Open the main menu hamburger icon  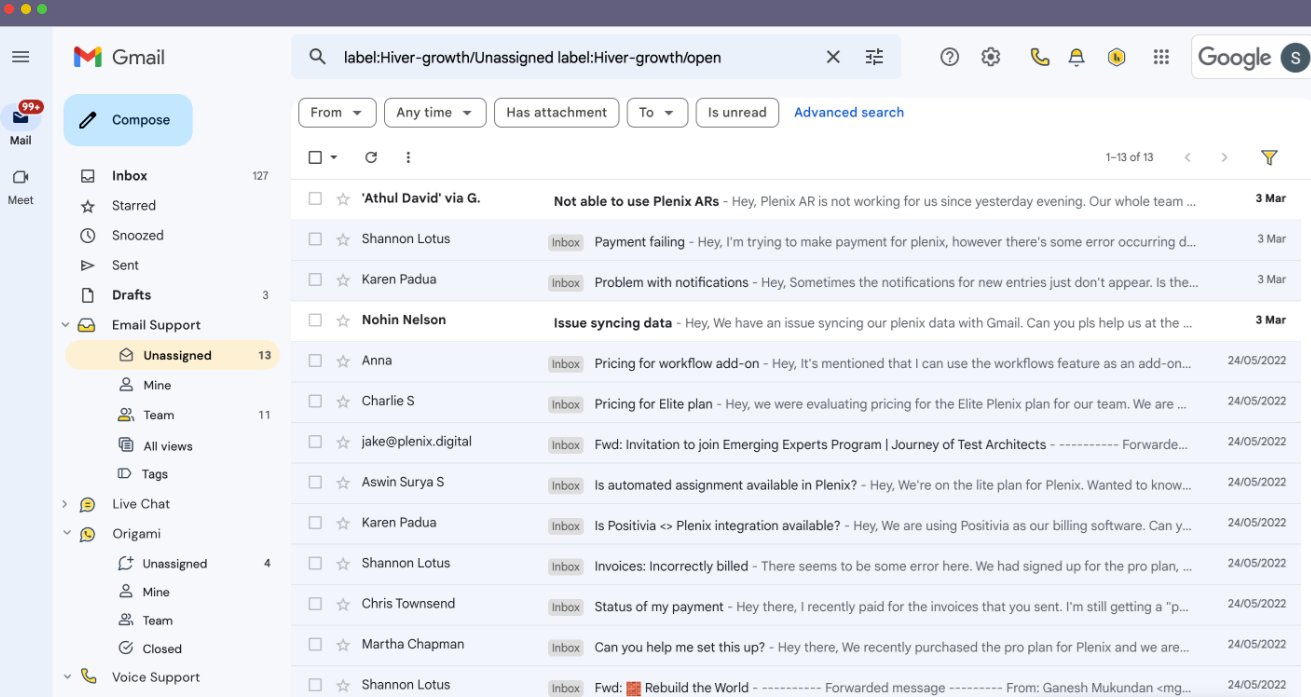(x=20, y=57)
